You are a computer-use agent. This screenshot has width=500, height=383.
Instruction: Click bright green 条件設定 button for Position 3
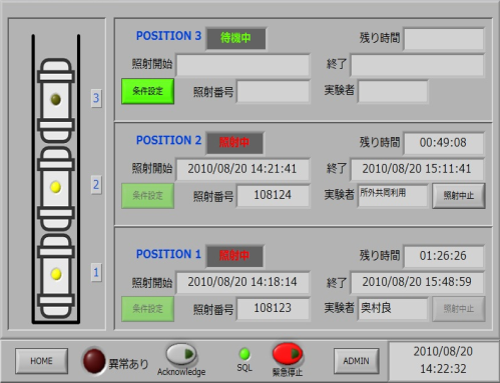click(148, 91)
